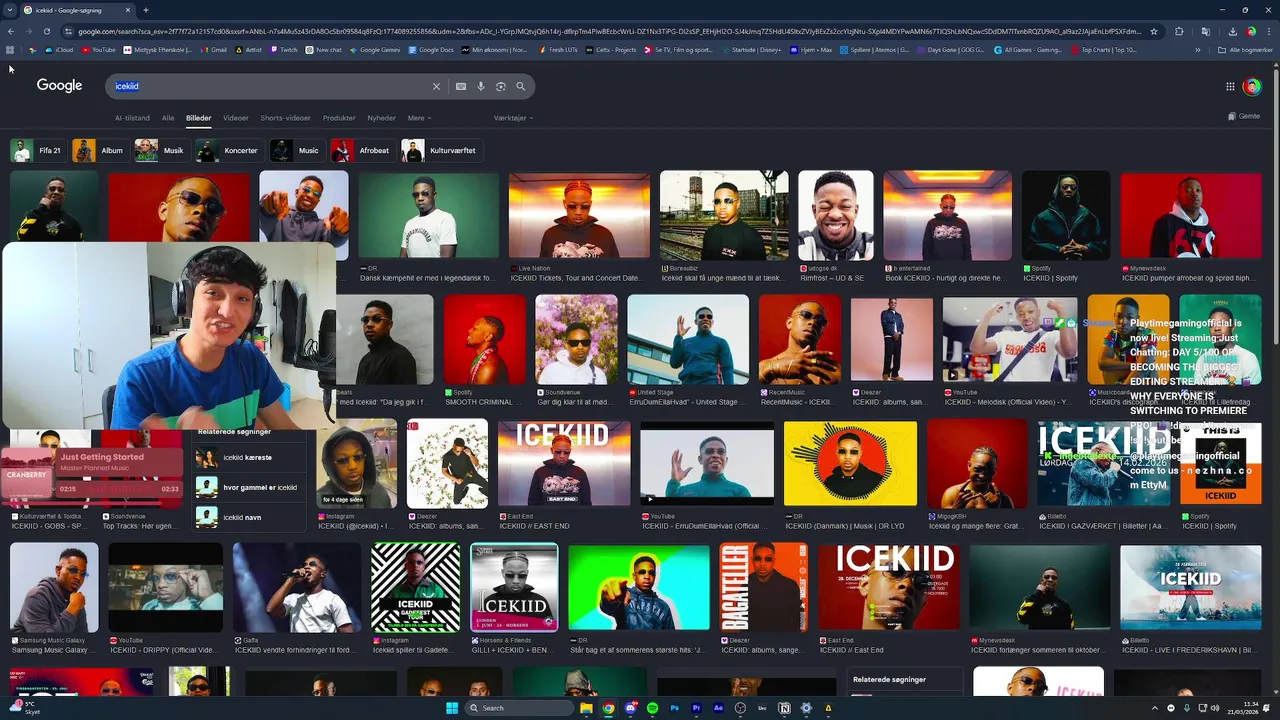1280x720 pixels.
Task: Open the YouTube bookmark in bookmarks bar
Action: (x=99, y=50)
